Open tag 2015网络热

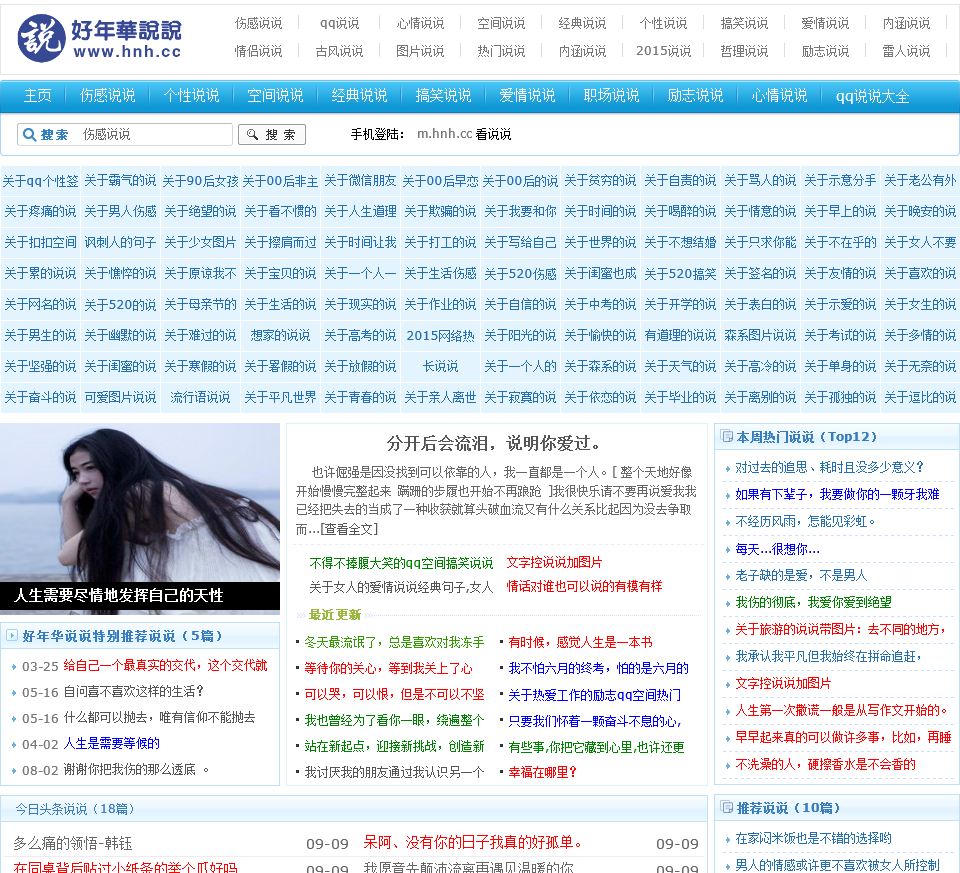tap(440, 335)
